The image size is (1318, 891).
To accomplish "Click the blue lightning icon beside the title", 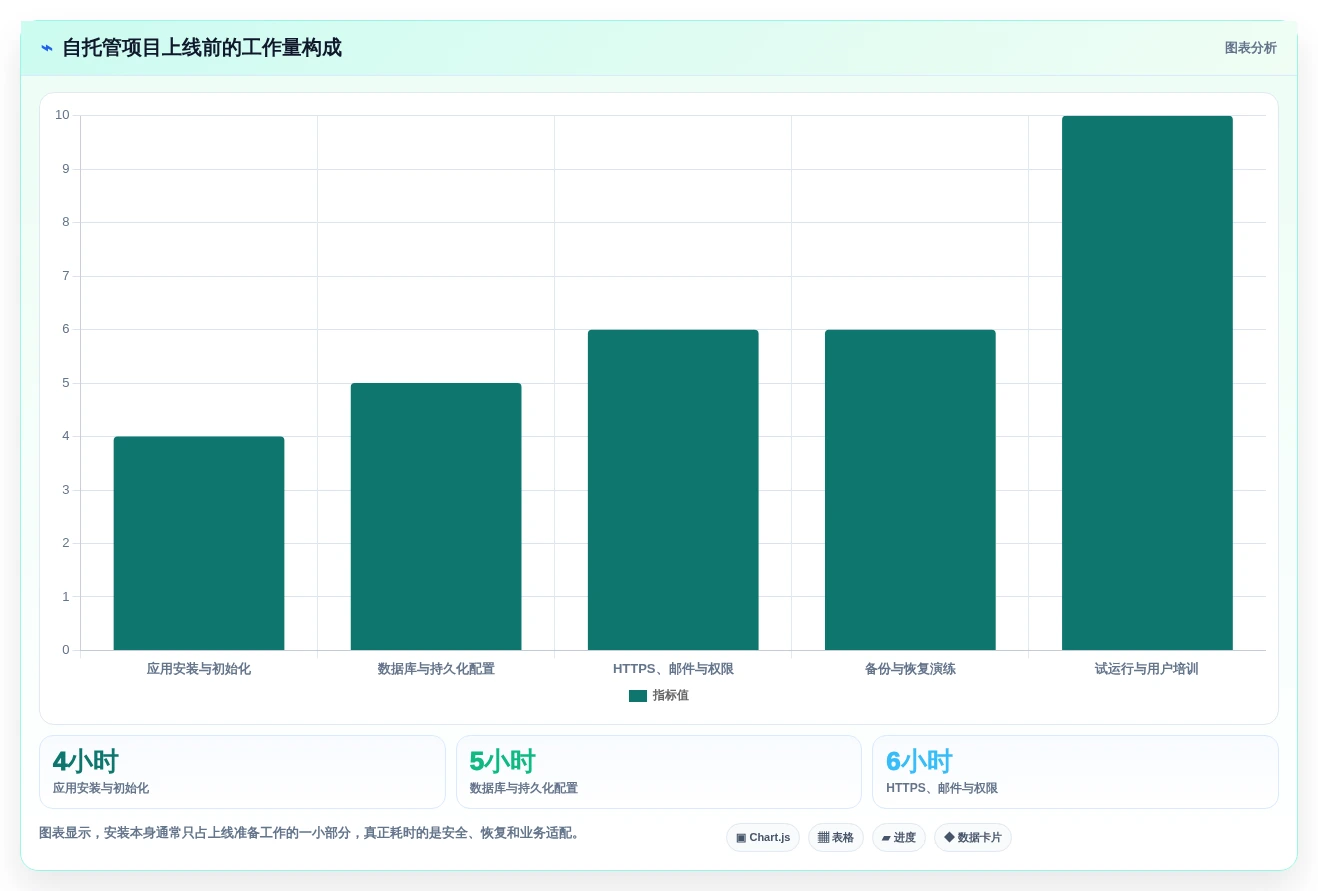I will pyautogui.click(x=46, y=48).
